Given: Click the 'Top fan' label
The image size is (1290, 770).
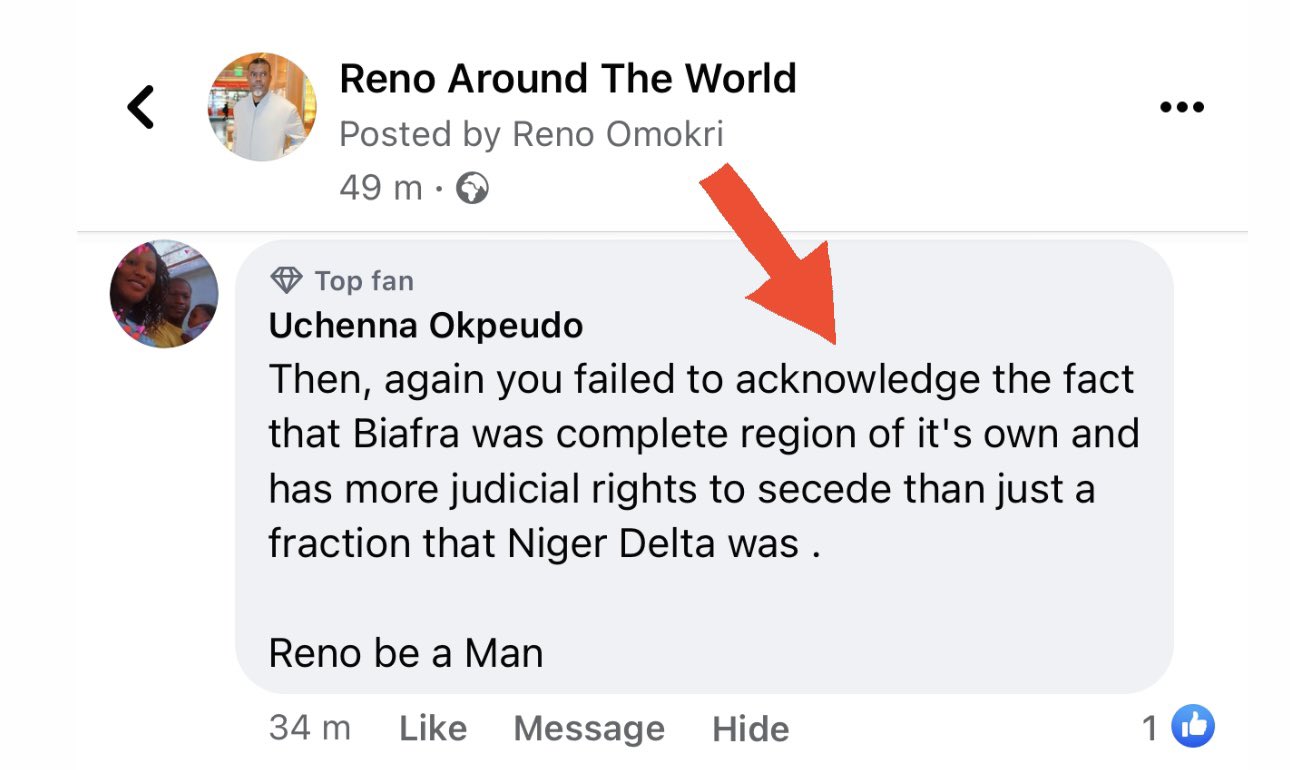Looking at the screenshot, I should (364, 281).
